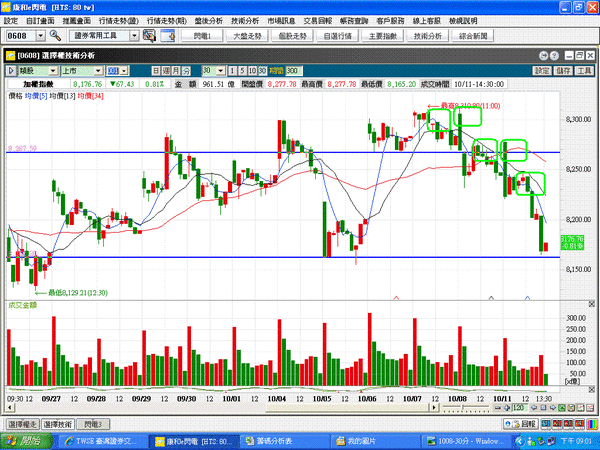
Task: Expand the 上市 market dropdown
Action: (x=98, y=71)
